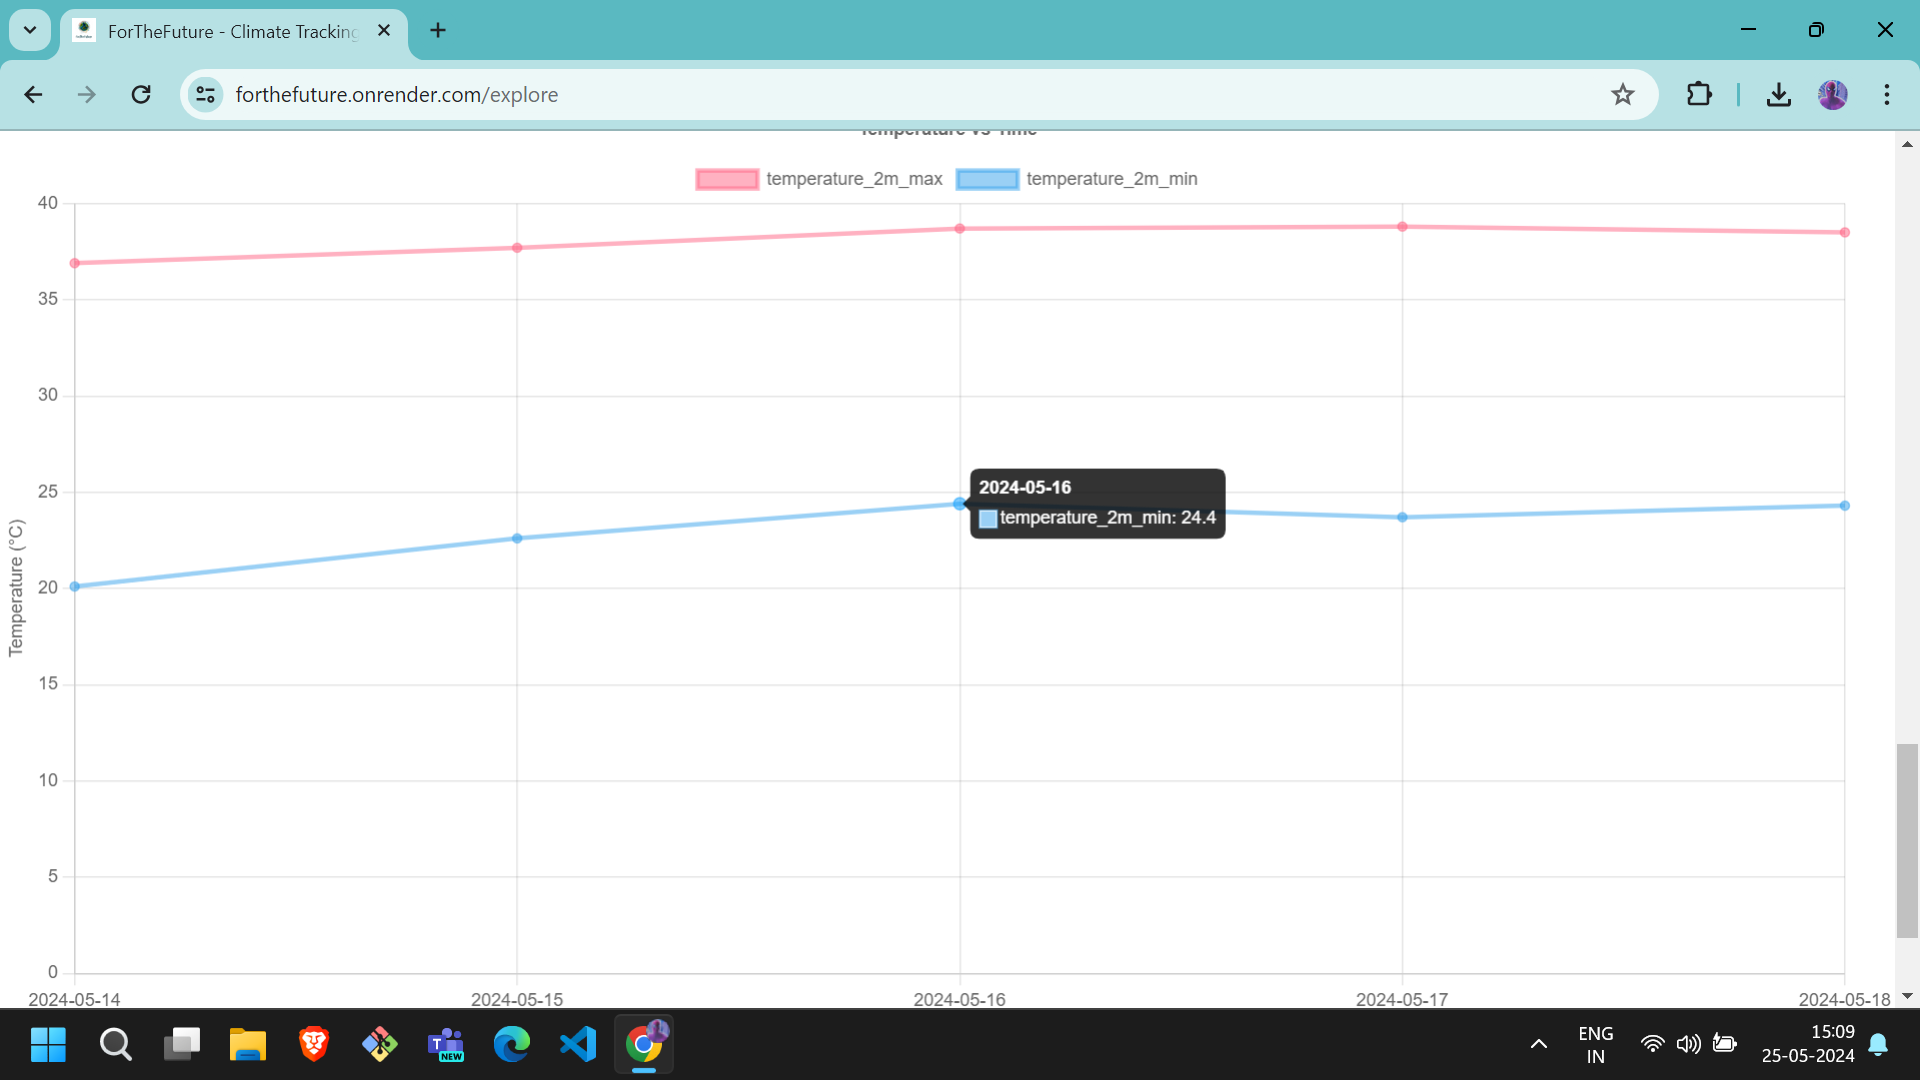The image size is (1920, 1080).
Task: Expand tab search dropdown arrow
Action: pyautogui.click(x=30, y=30)
